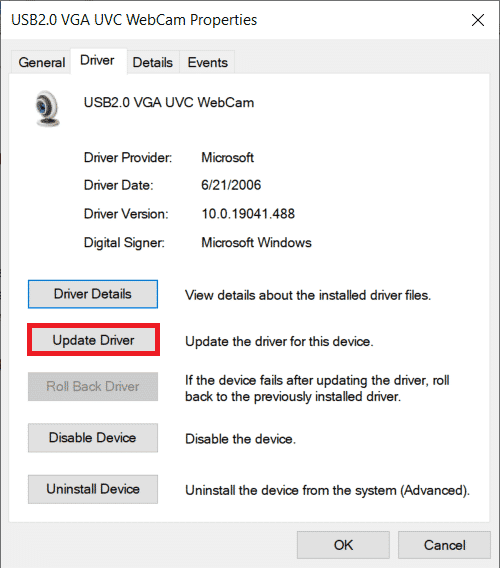Click the Microsoft driver provider value

pos(228,158)
